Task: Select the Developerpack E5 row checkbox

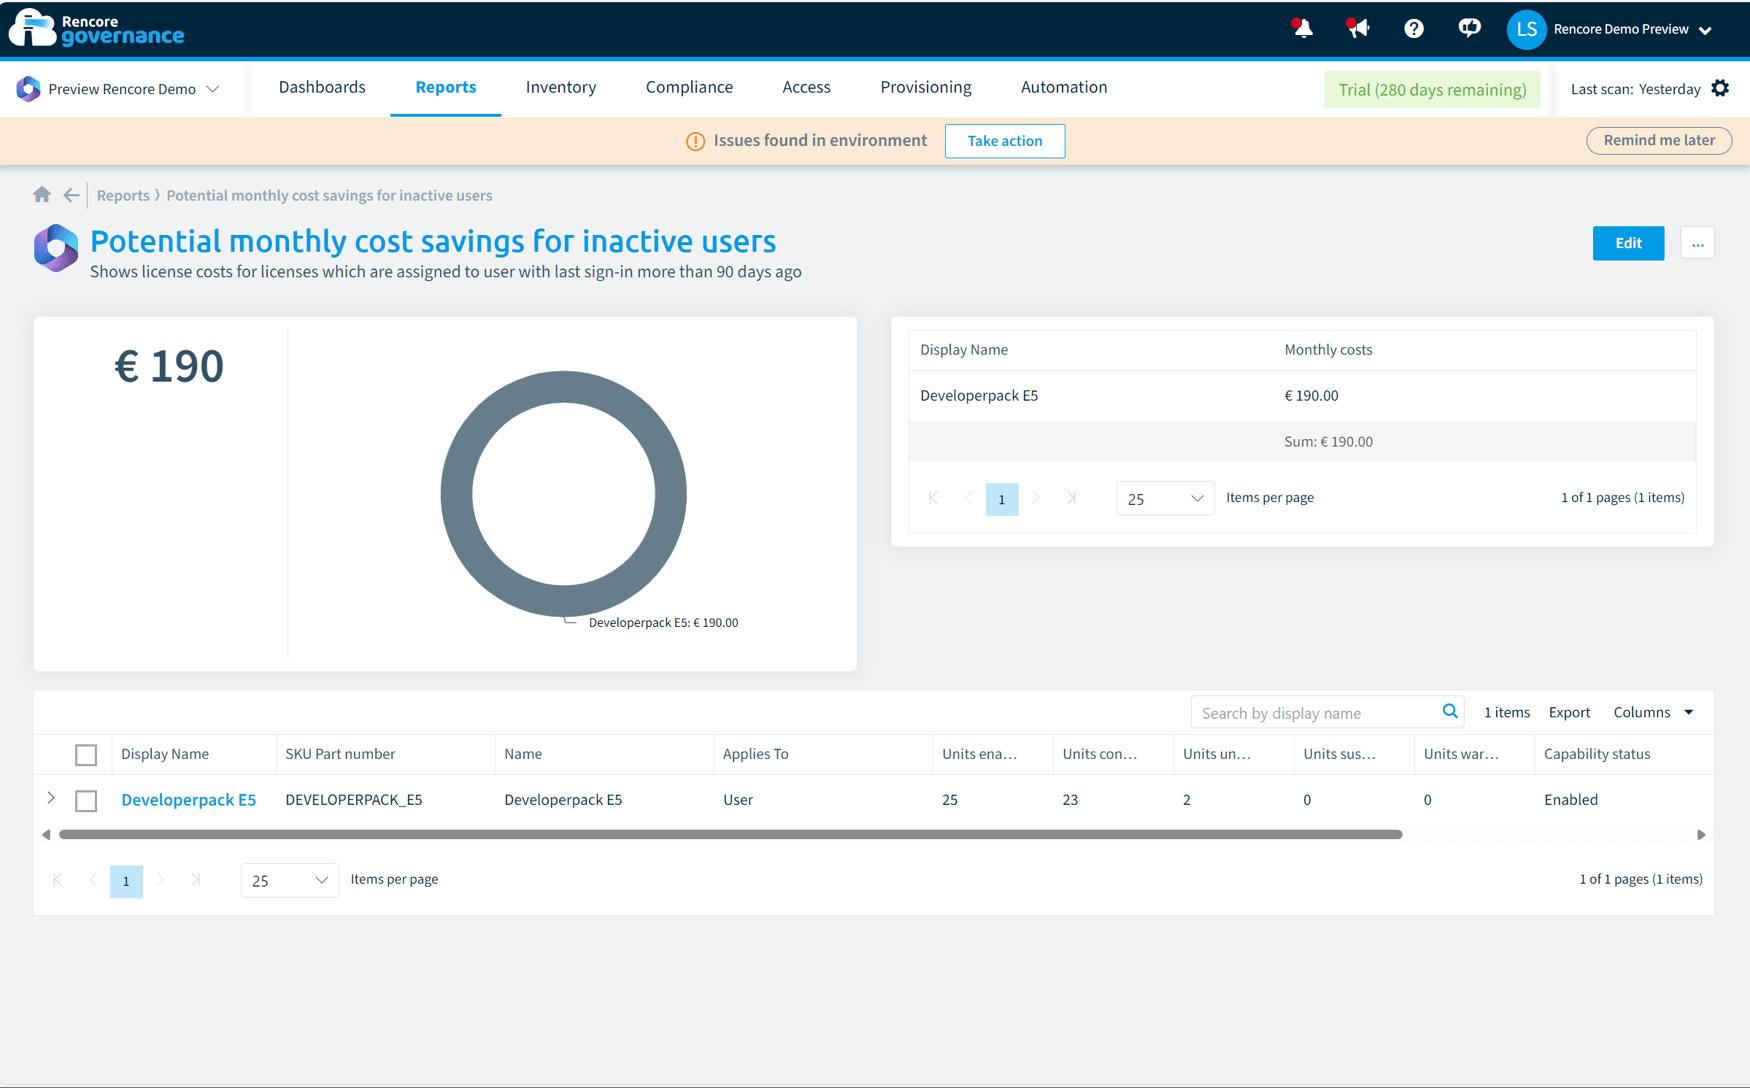Action: 86,801
